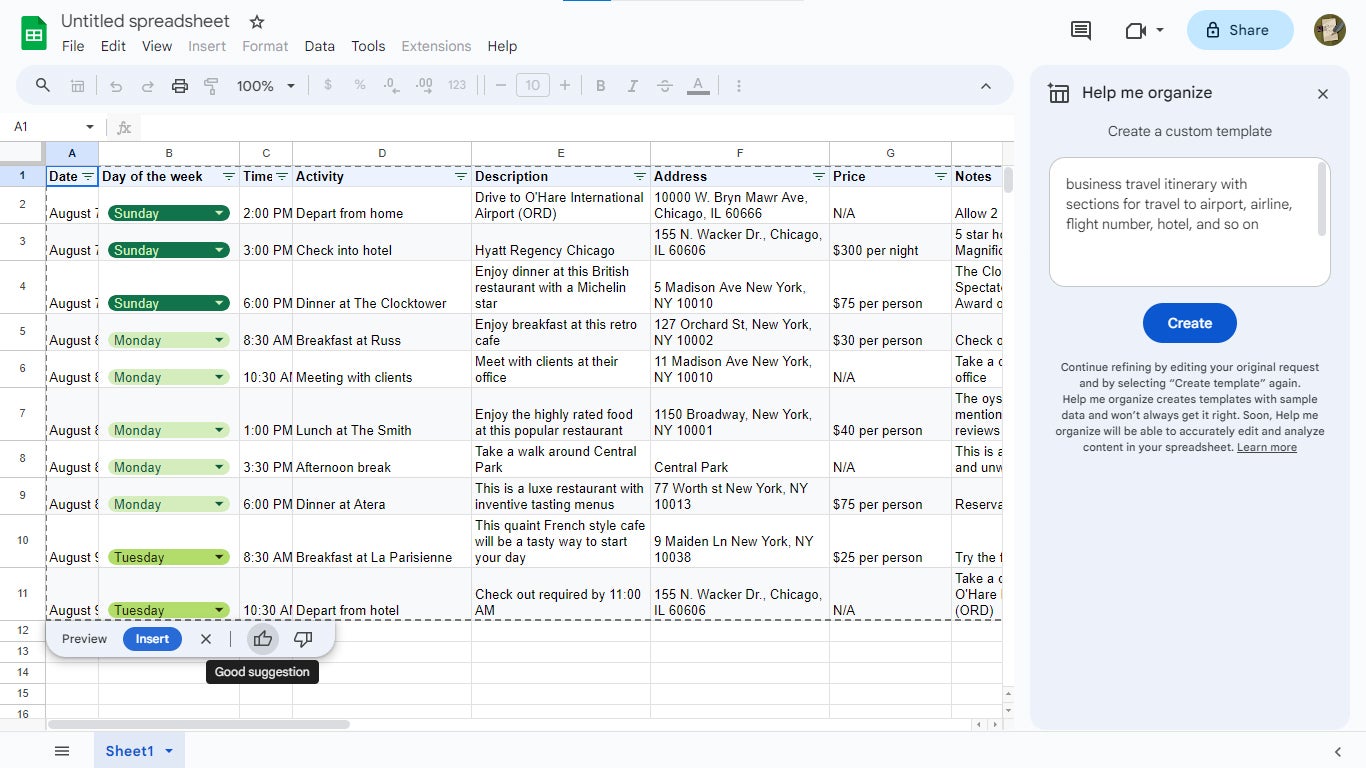1366x768 pixels.
Task: Select the Dinner at Atera cell
Action: (x=382, y=496)
